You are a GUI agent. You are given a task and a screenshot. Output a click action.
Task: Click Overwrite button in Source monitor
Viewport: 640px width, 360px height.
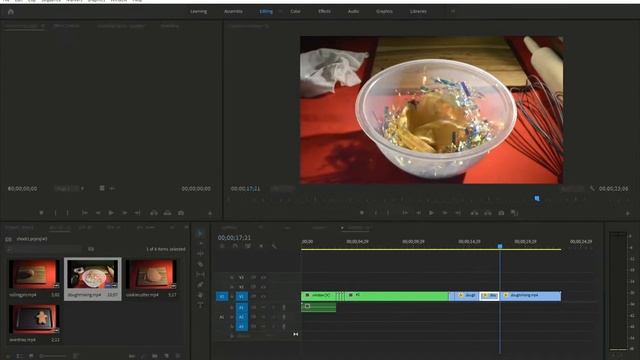click(167, 213)
